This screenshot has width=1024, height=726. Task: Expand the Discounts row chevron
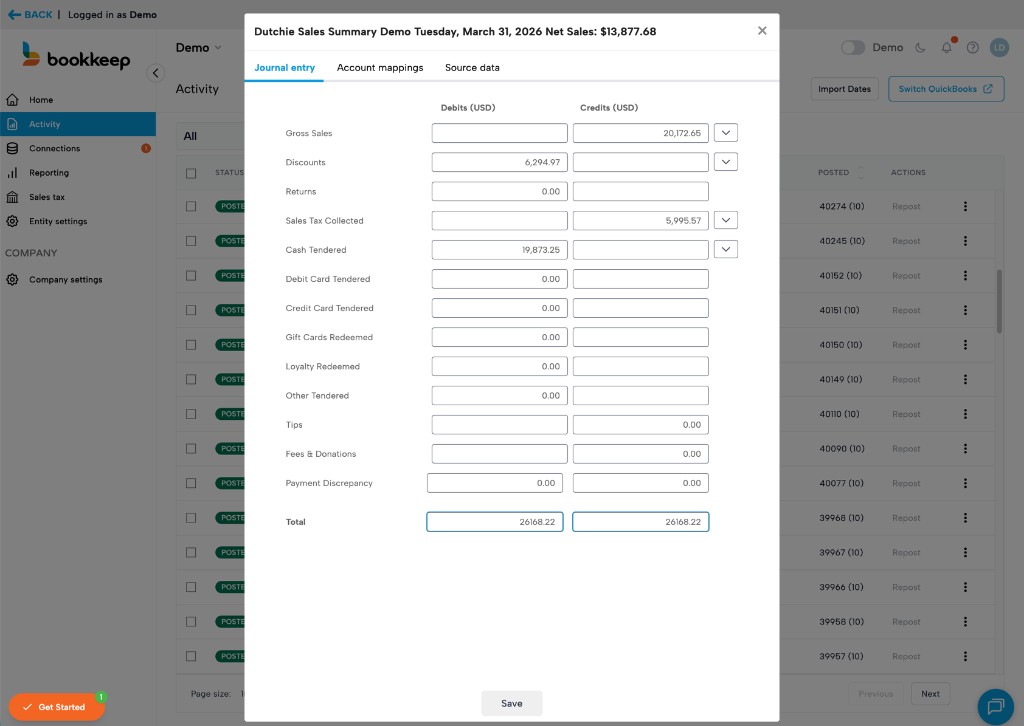tap(726, 162)
